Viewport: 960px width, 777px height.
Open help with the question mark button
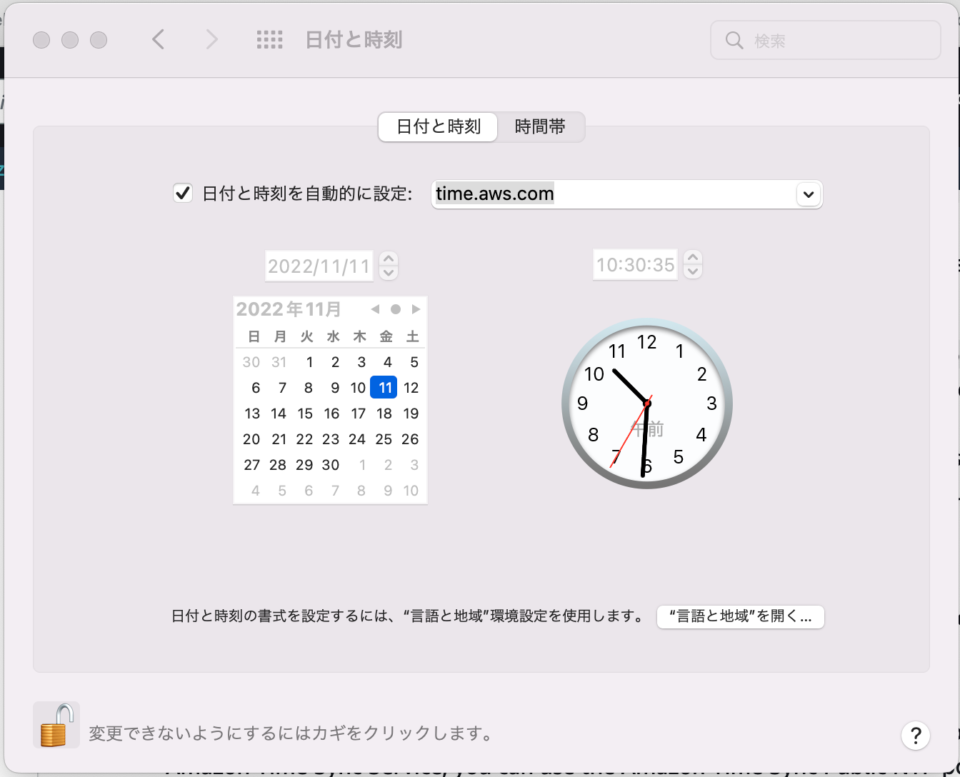pyautogui.click(x=915, y=735)
